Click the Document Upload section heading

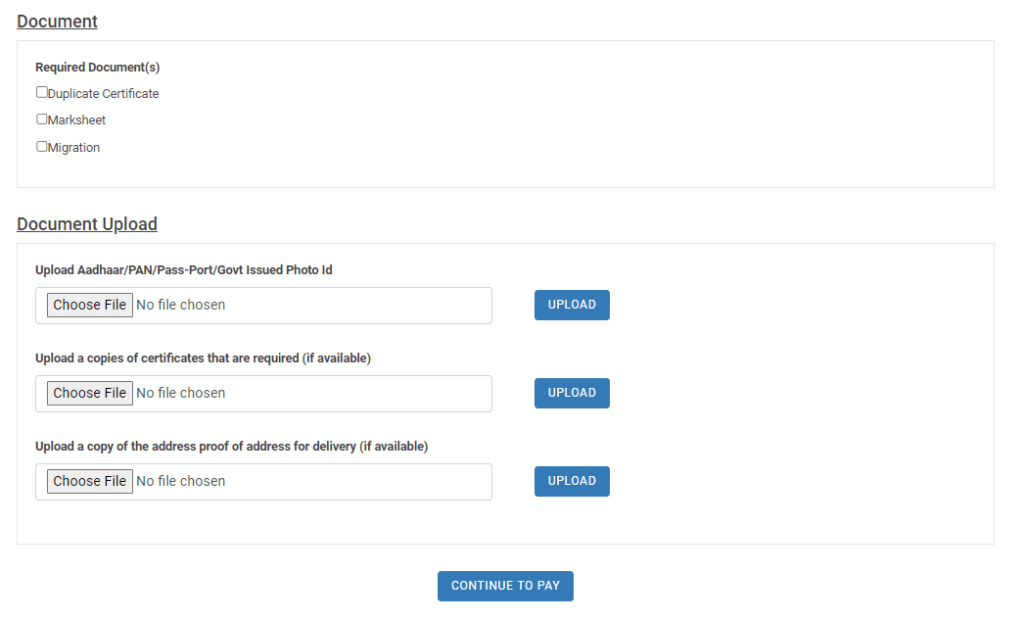(87, 224)
